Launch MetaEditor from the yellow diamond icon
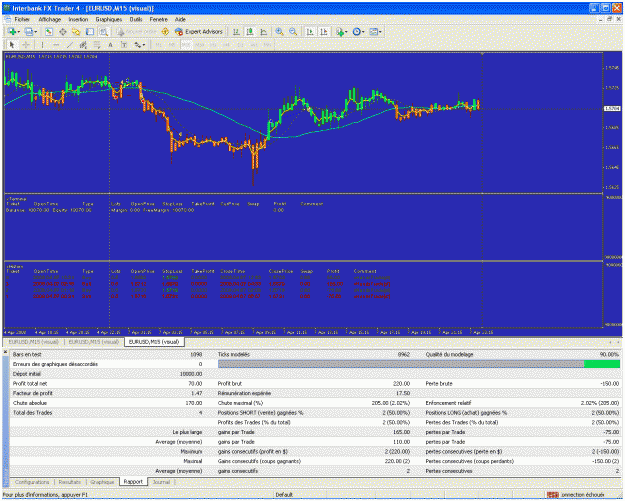 click(165, 31)
